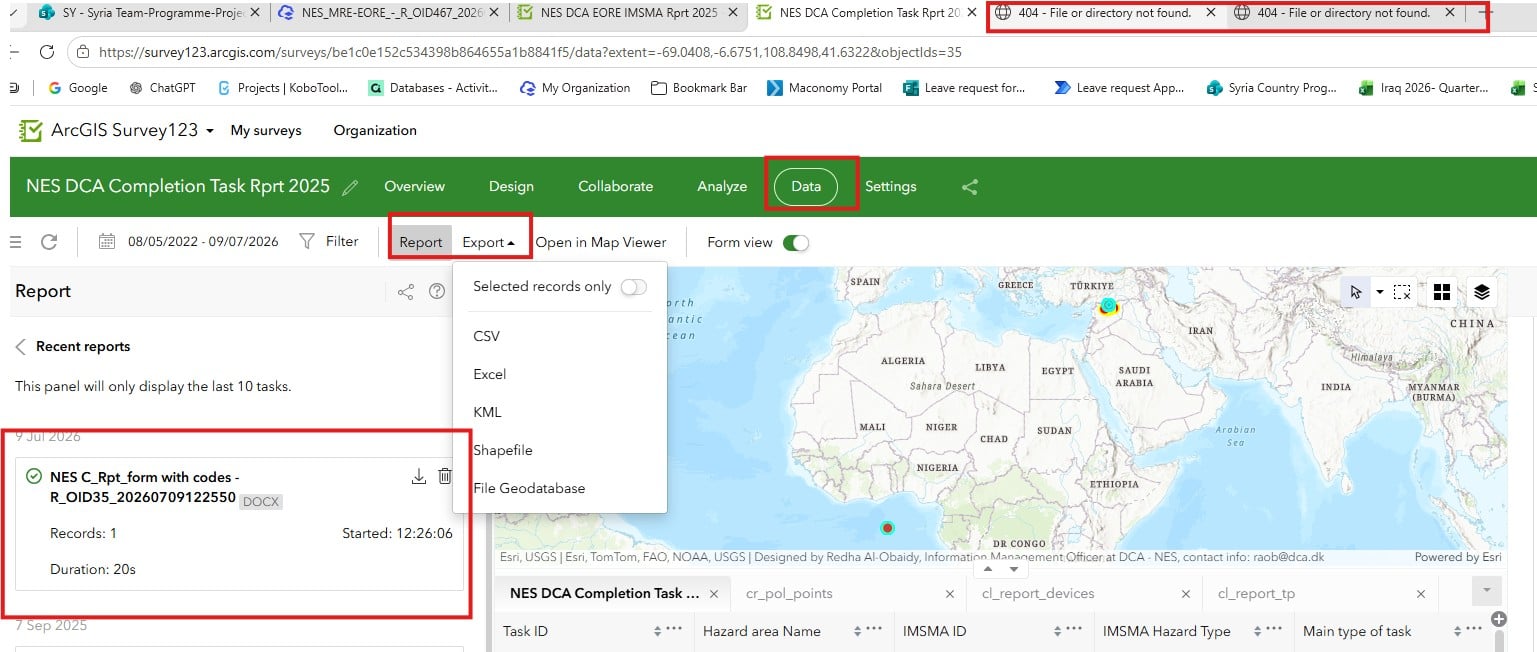
Task: Open the ChatGPT bookmark
Action: tap(162, 88)
